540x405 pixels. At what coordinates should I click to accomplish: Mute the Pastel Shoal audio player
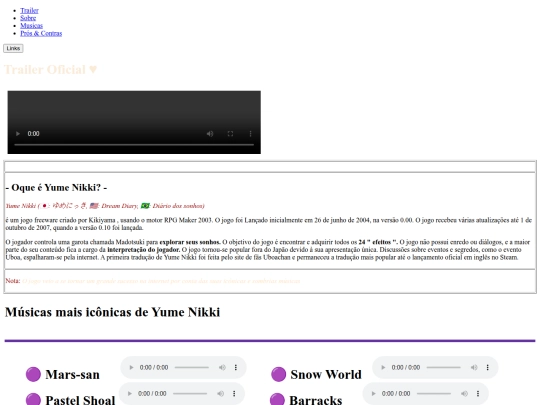pyautogui.click(x=220, y=393)
